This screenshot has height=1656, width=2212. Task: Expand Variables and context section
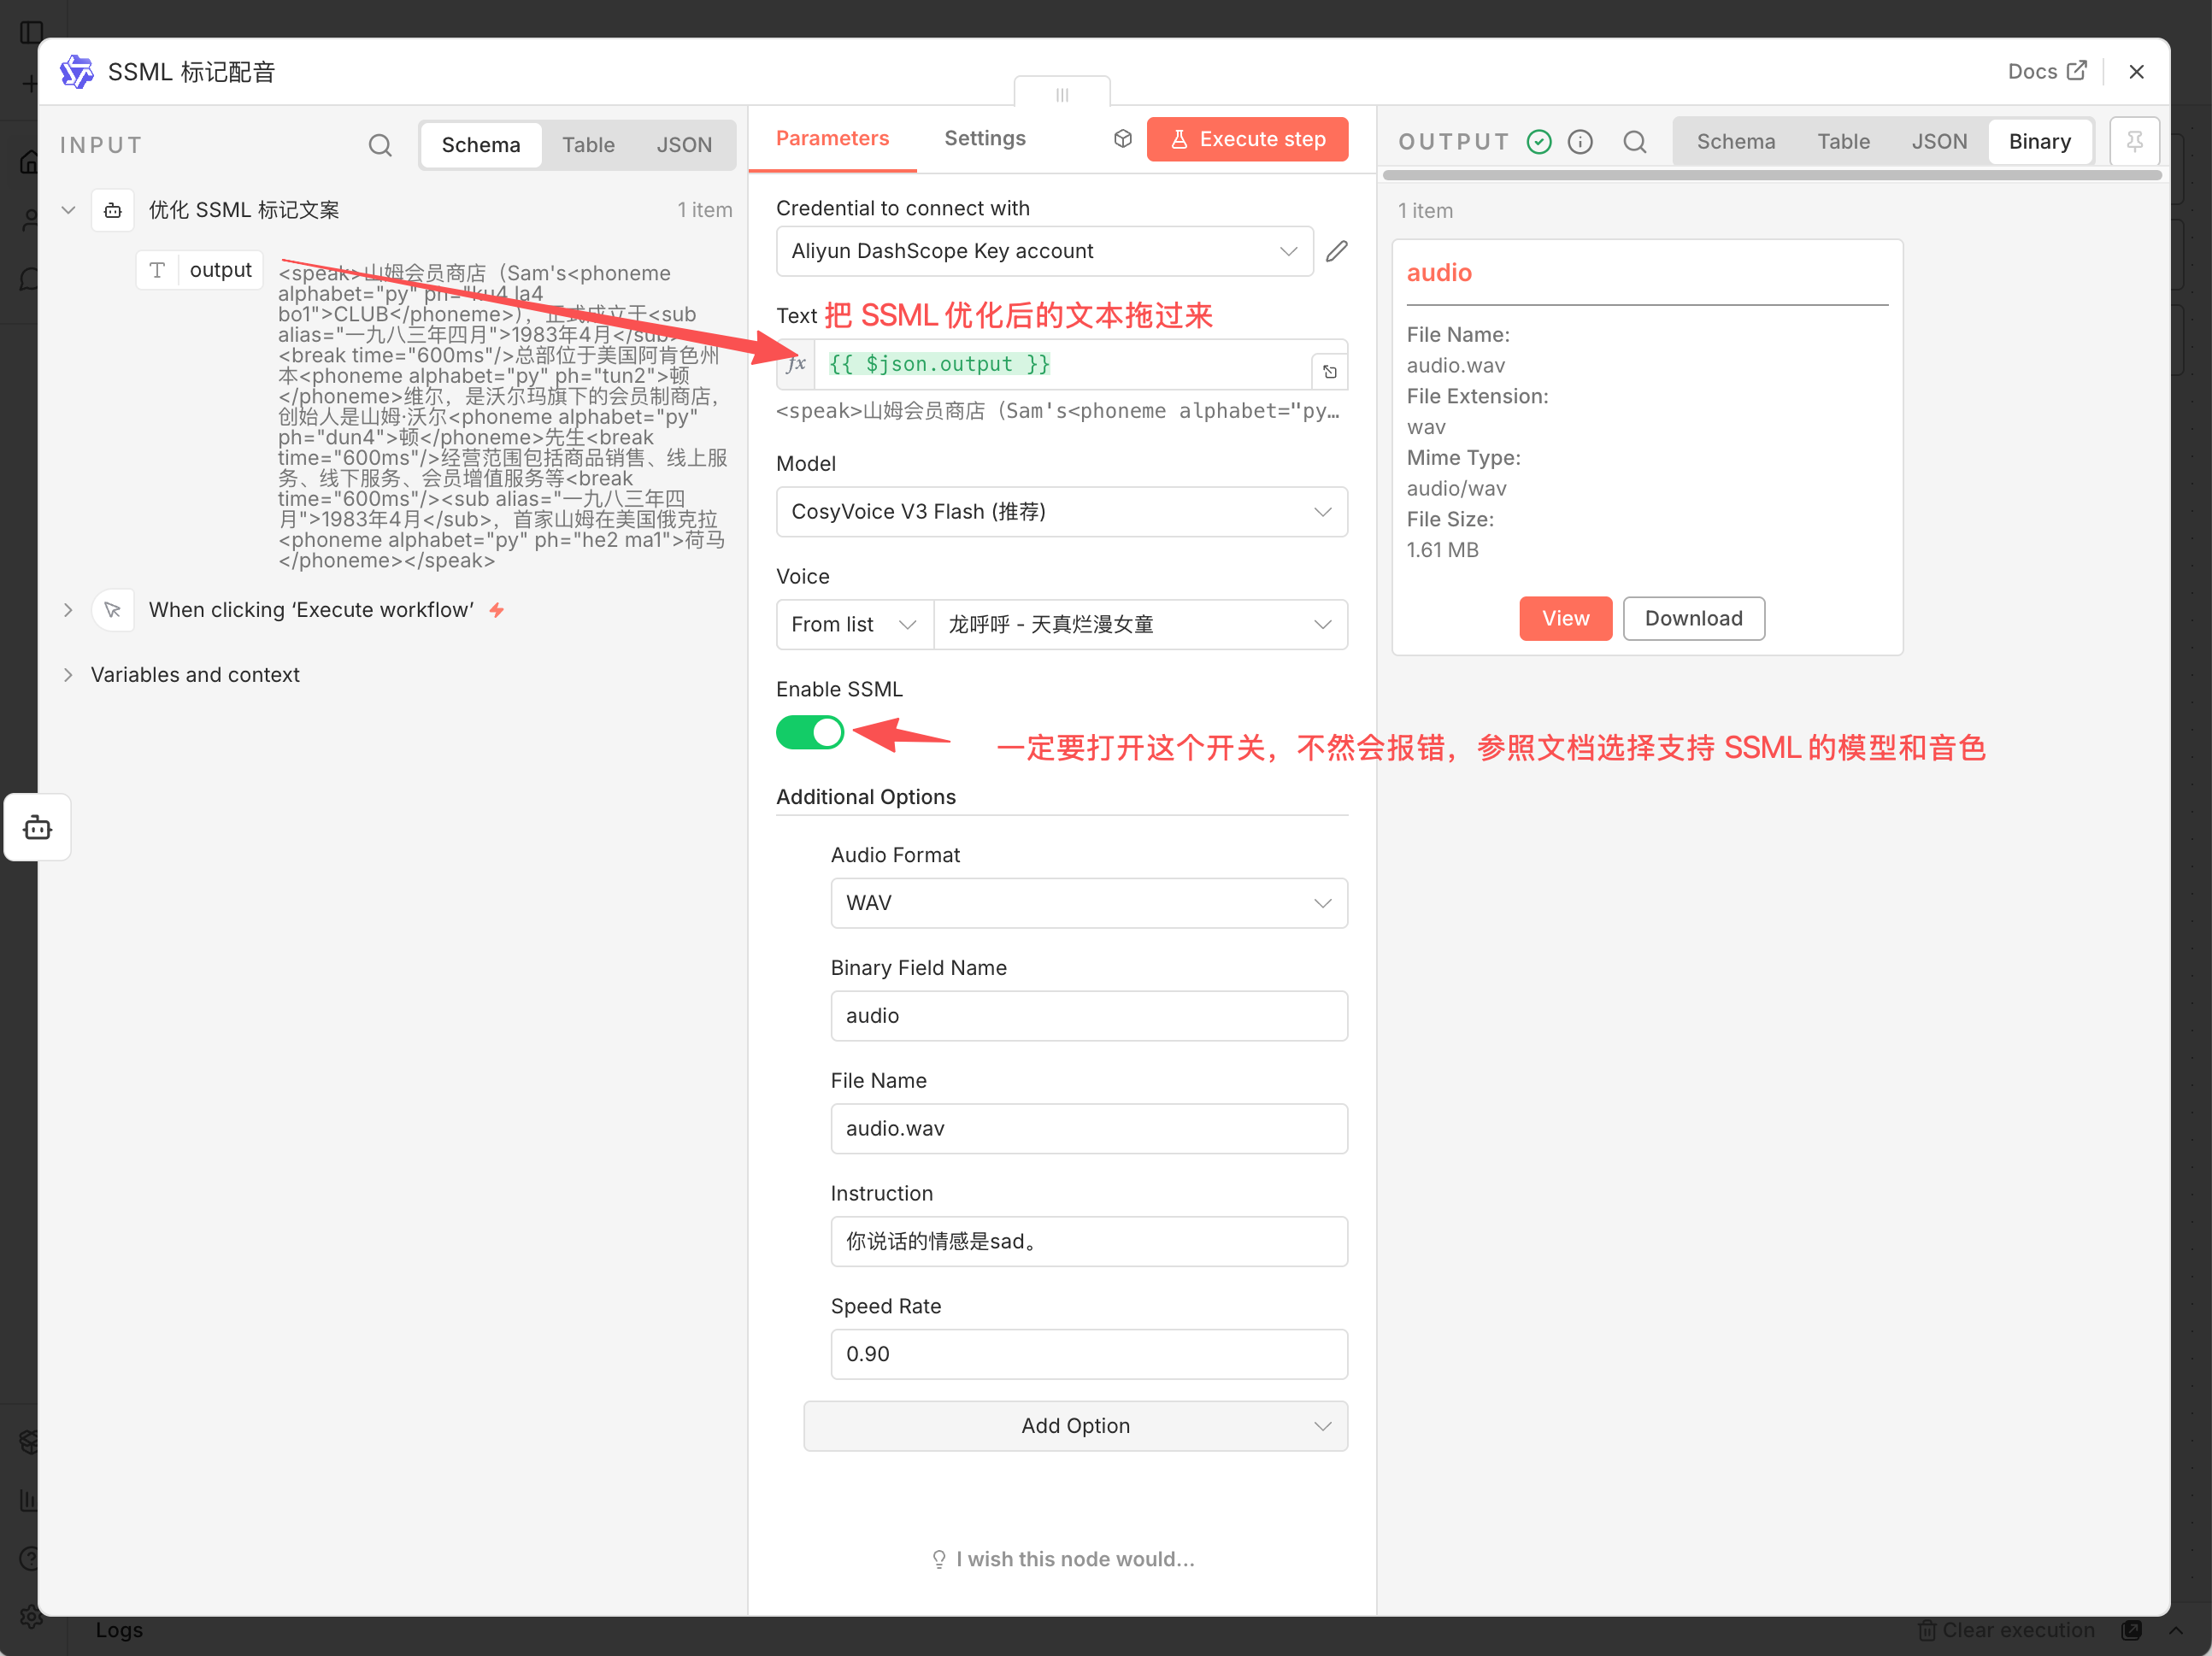coord(195,675)
